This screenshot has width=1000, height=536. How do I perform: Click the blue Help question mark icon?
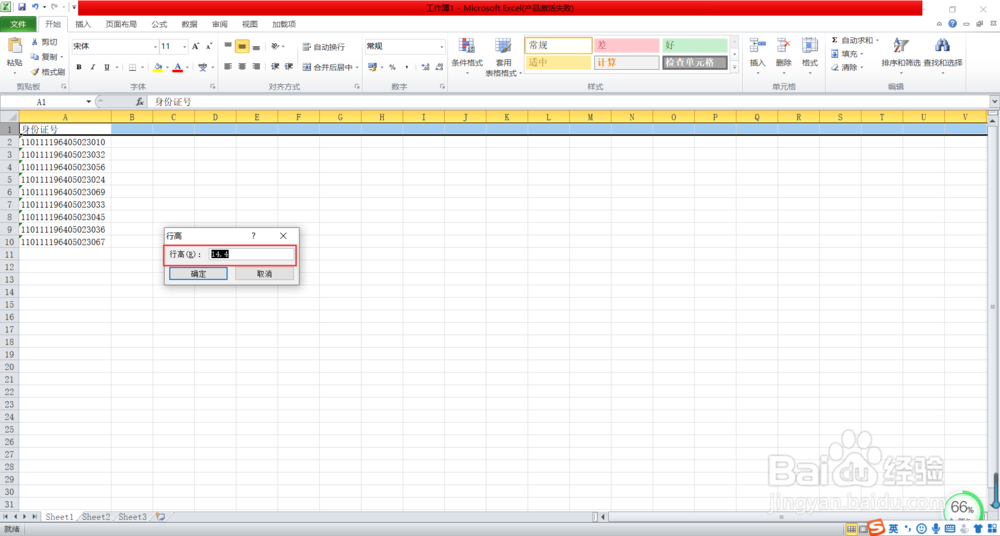click(x=952, y=24)
